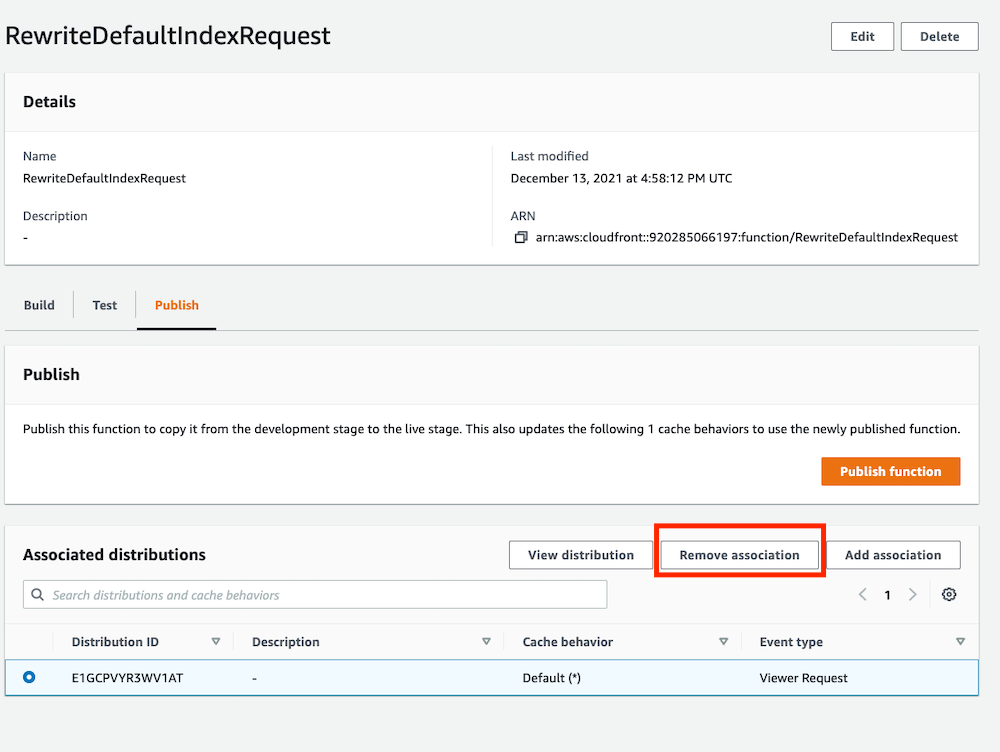
Task: Go to the next page arrow
Action: [x=912, y=594]
